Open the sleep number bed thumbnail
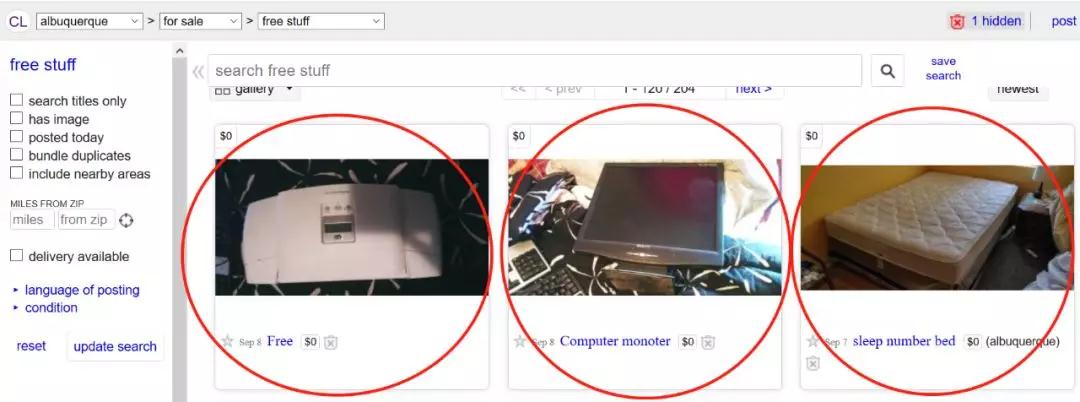 point(937,227)
